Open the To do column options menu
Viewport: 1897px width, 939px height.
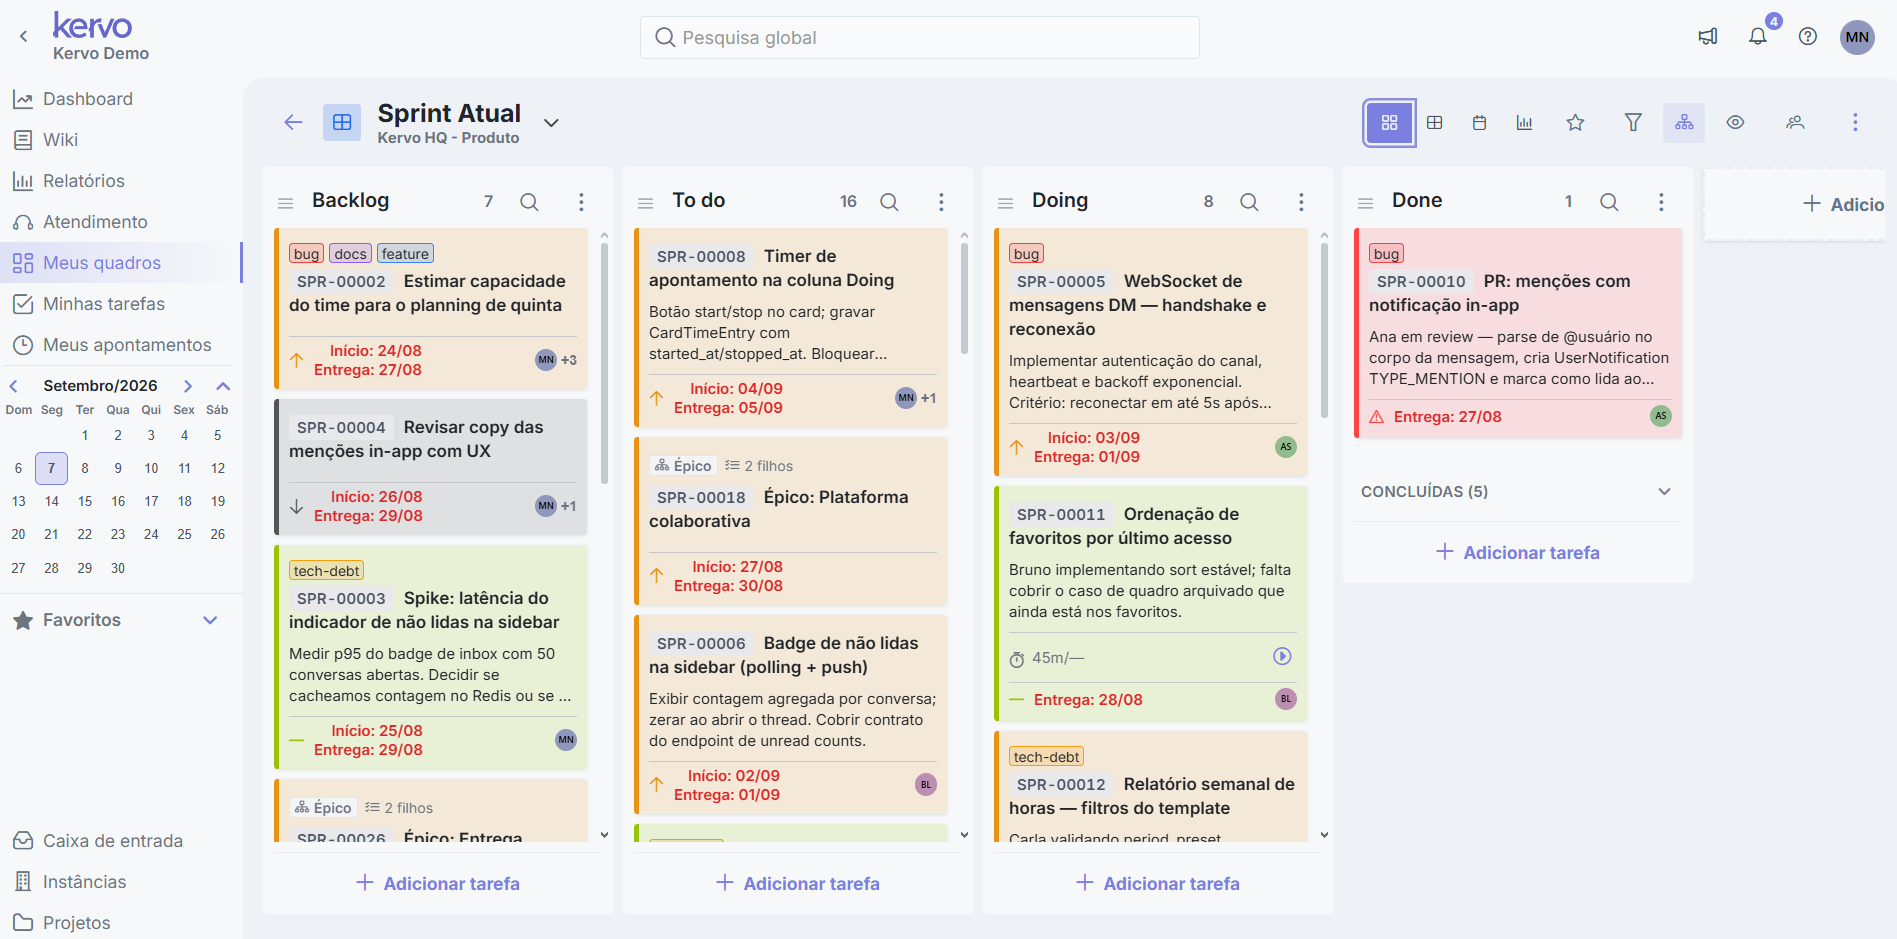point(941,202)
